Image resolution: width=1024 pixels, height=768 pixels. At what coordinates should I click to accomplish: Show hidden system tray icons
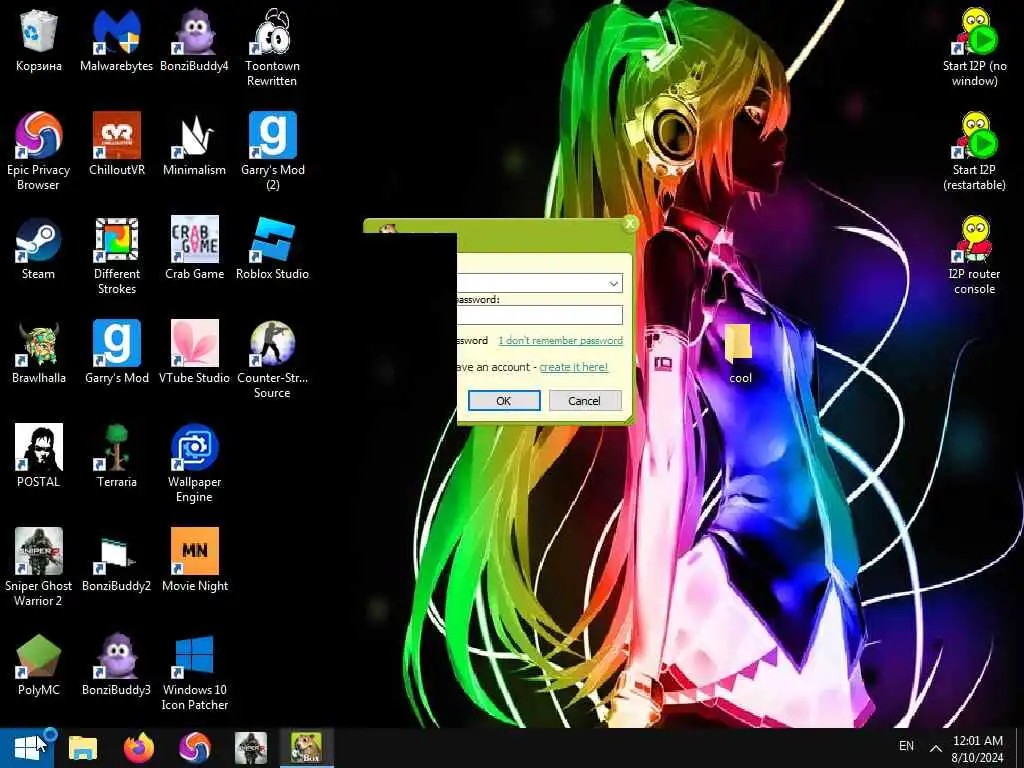935,748
